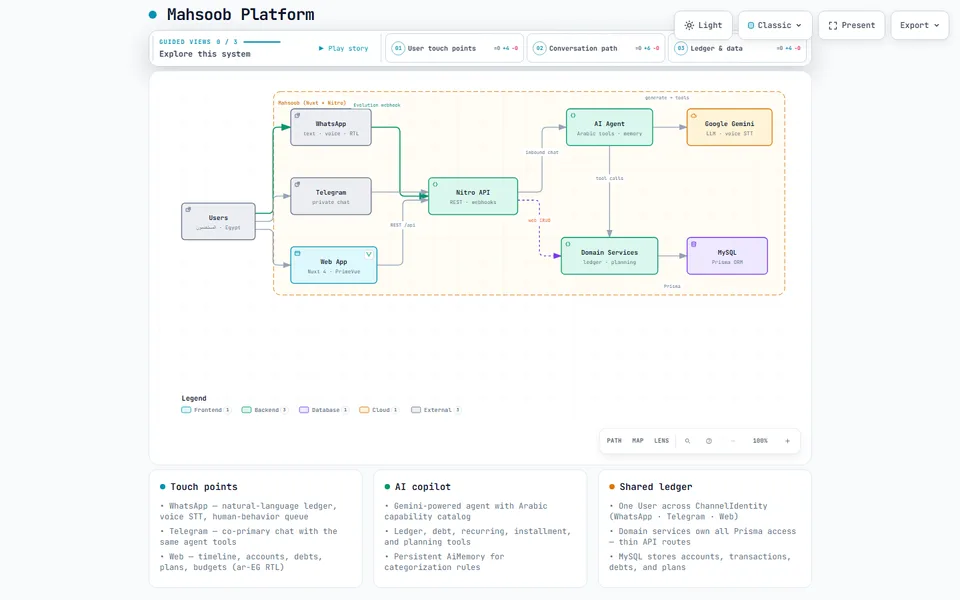This screenshot has height=600, width=960.
Task: Click the 'inbound chat' edge label
Action: coord(542,152)
